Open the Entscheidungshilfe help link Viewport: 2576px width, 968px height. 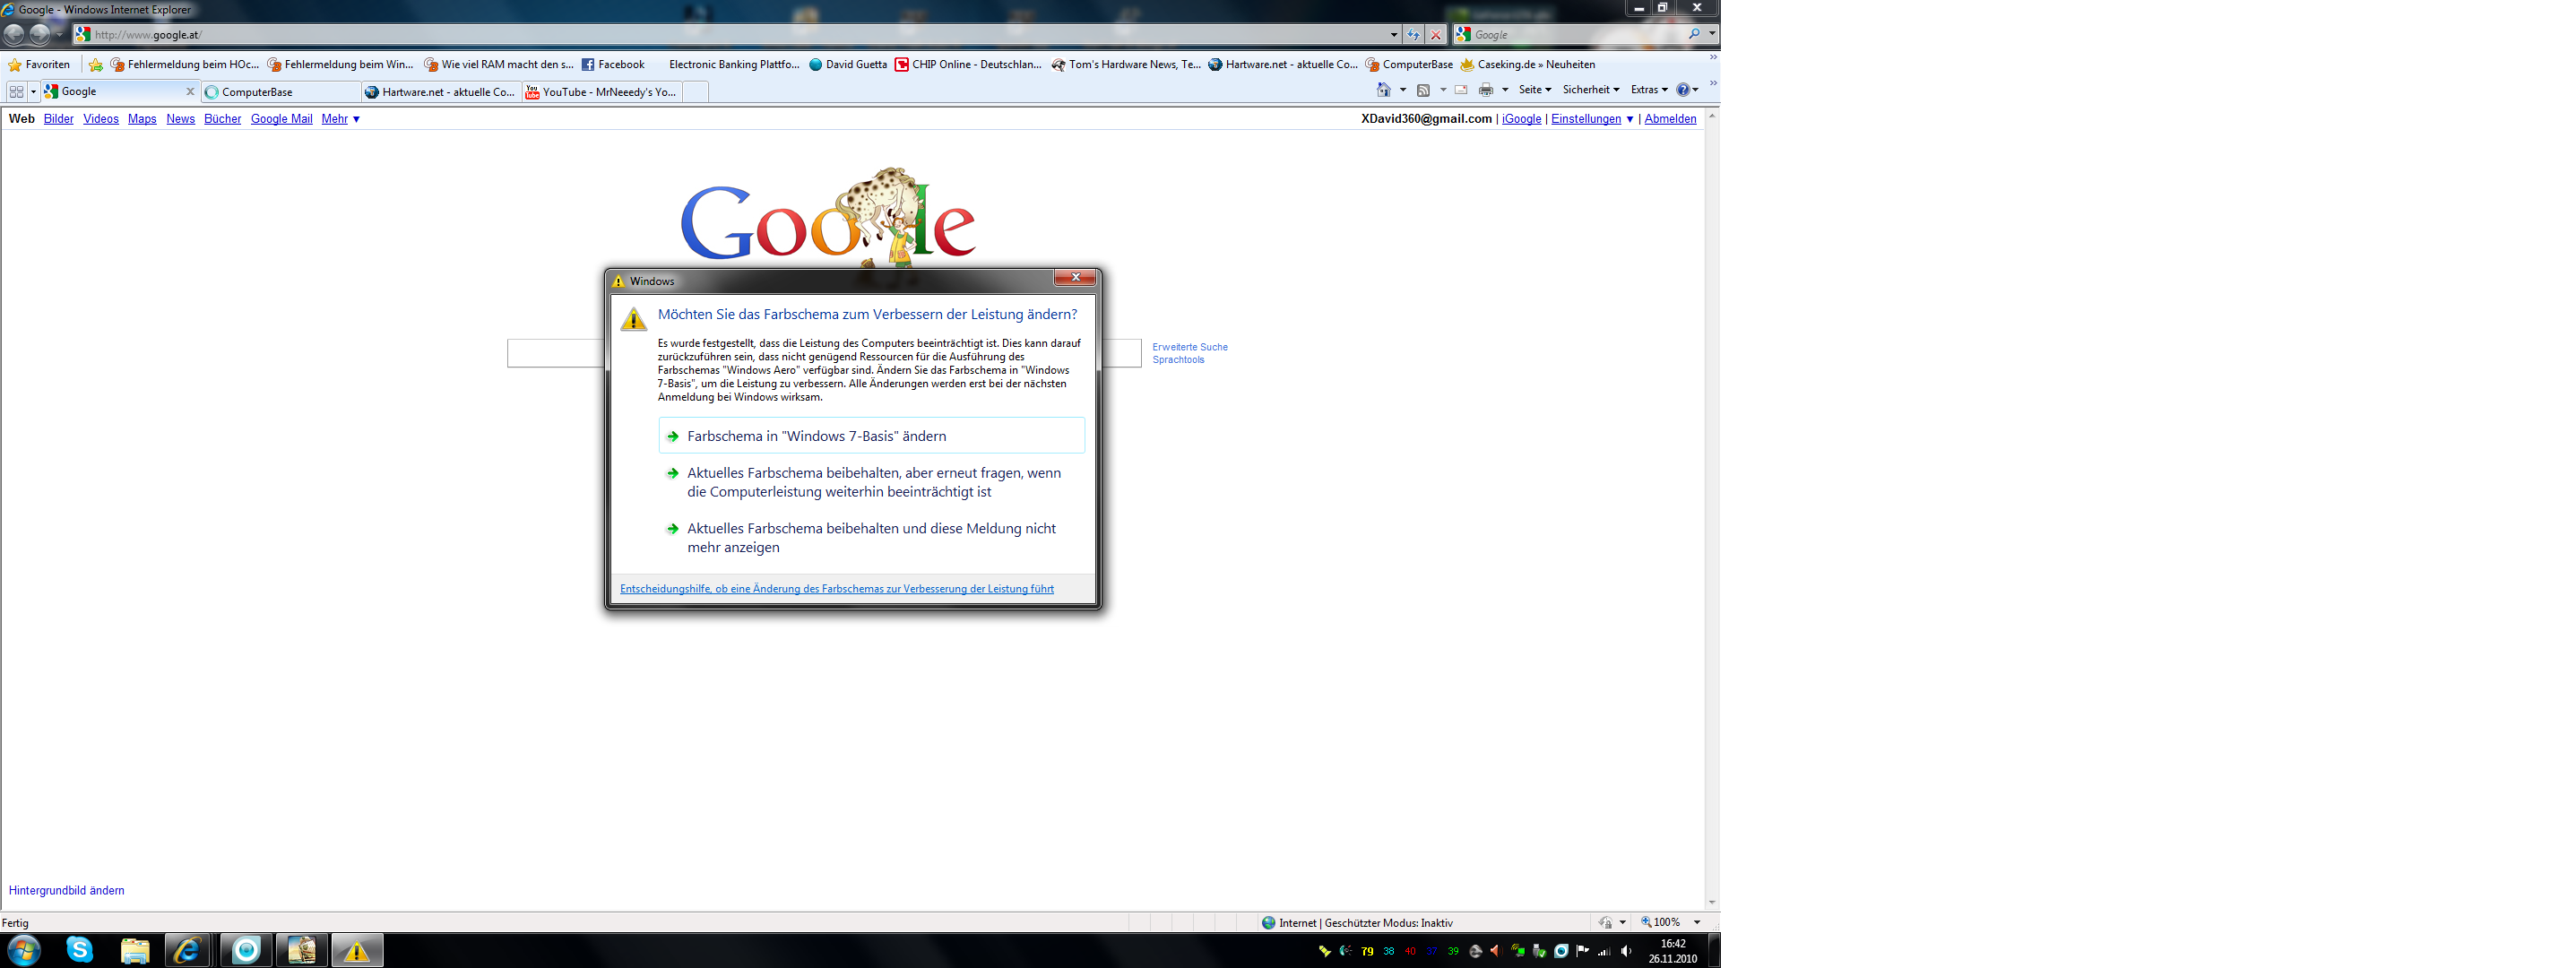click(836, 589)
